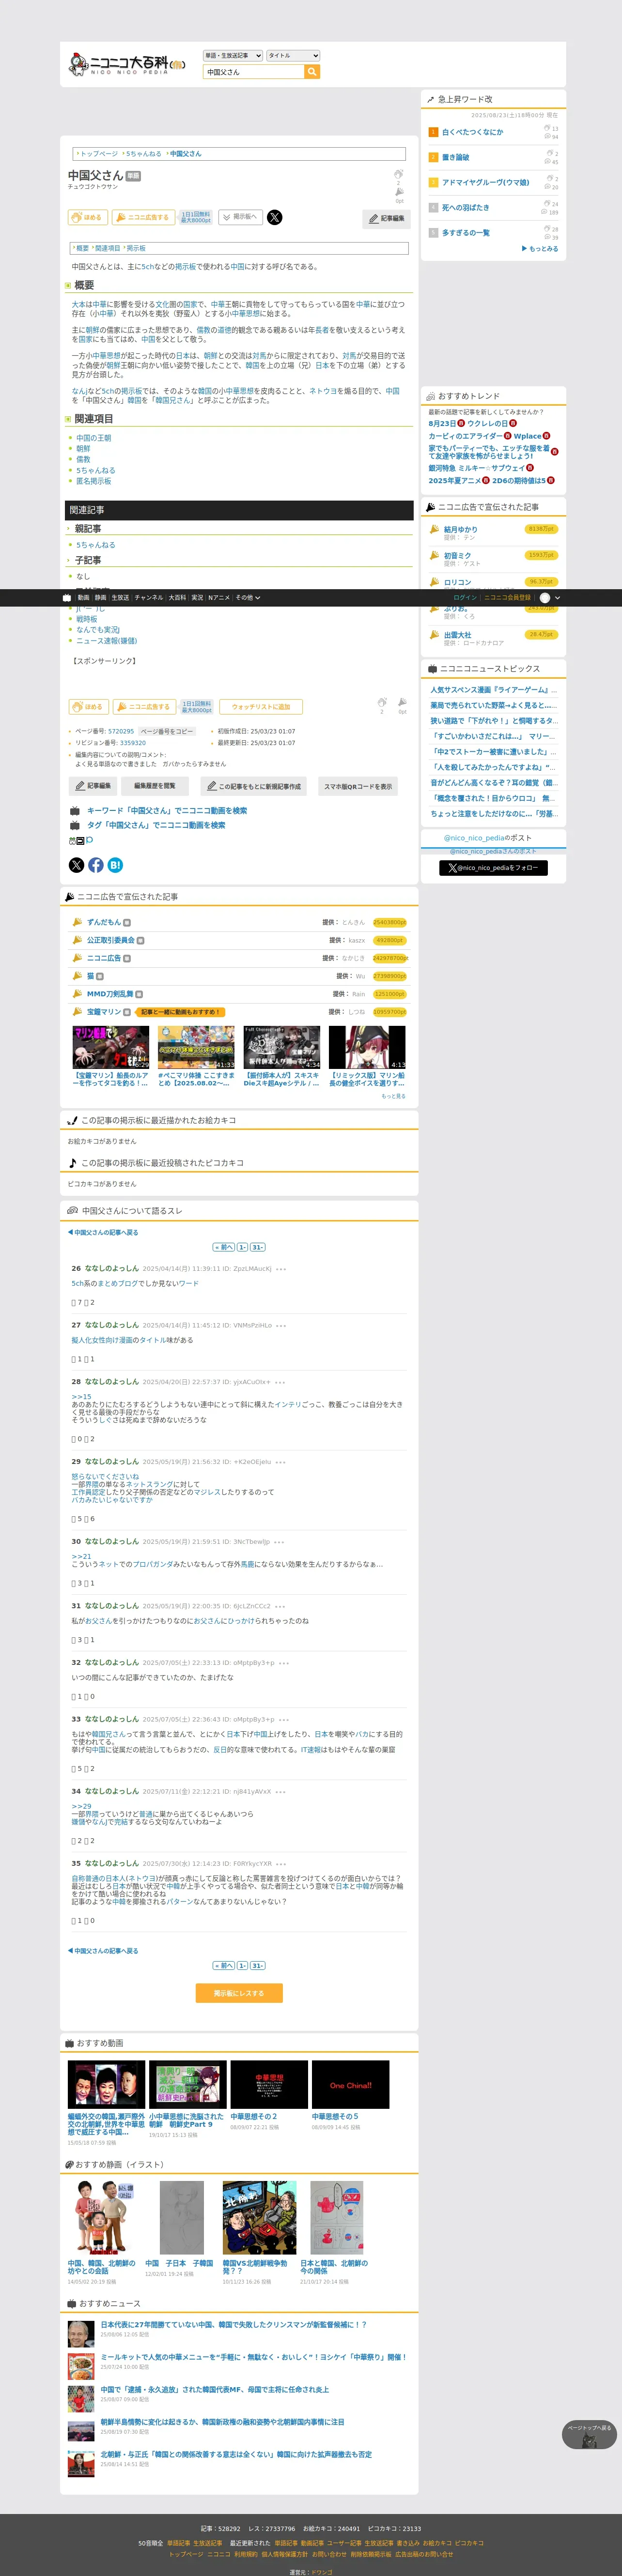Click the more-options dots on comment 35
The height and width of the screenshot is (2576, 622).
point(281,1864)
